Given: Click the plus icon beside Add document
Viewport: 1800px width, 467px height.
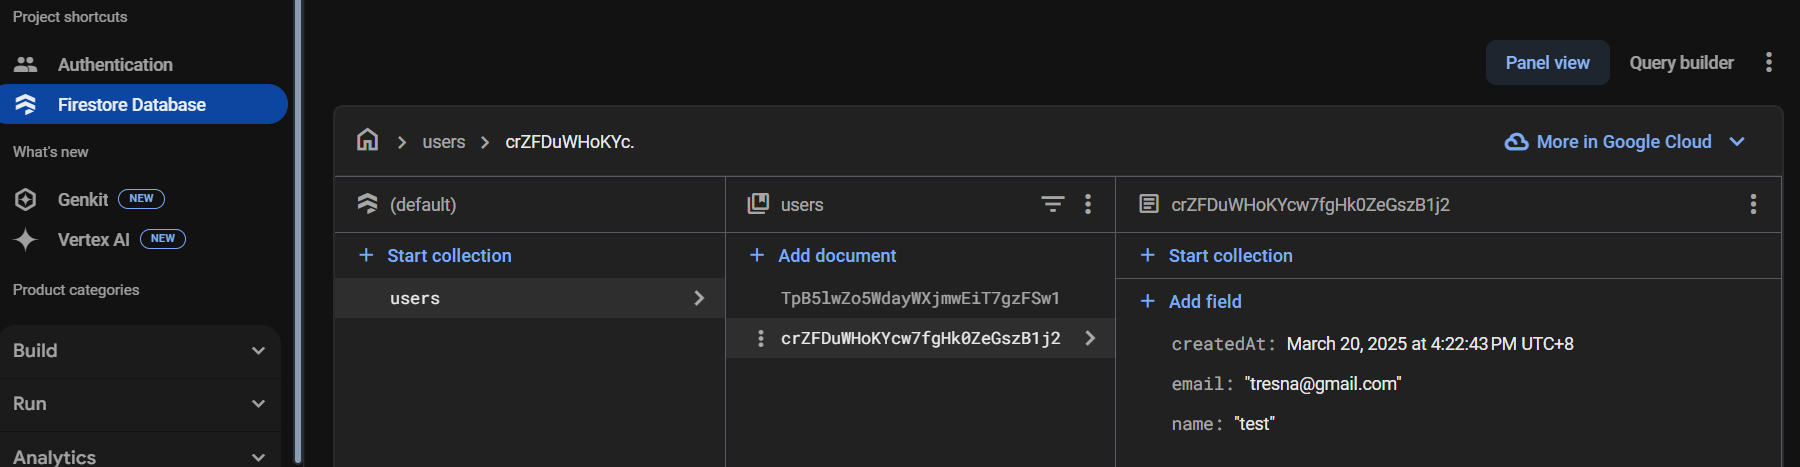Looking at the screenshot, I should [757, 255].
